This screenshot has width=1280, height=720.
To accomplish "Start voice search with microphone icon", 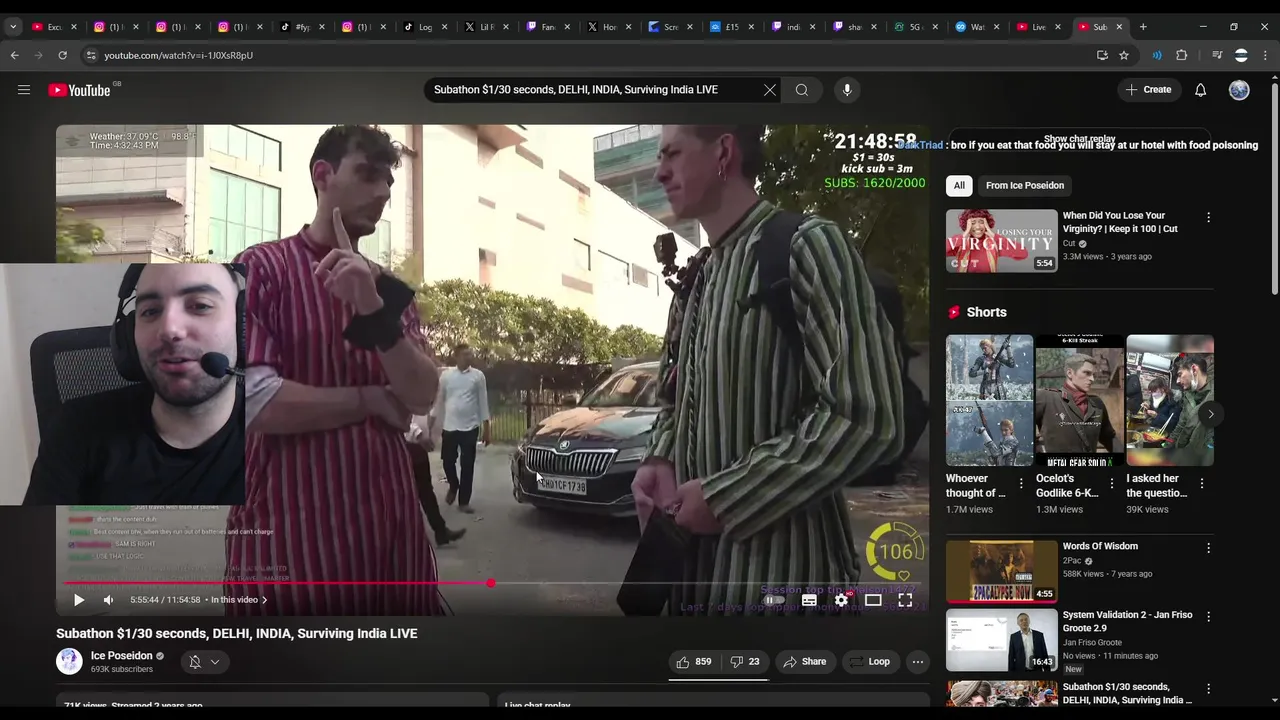I will point(847,90).
